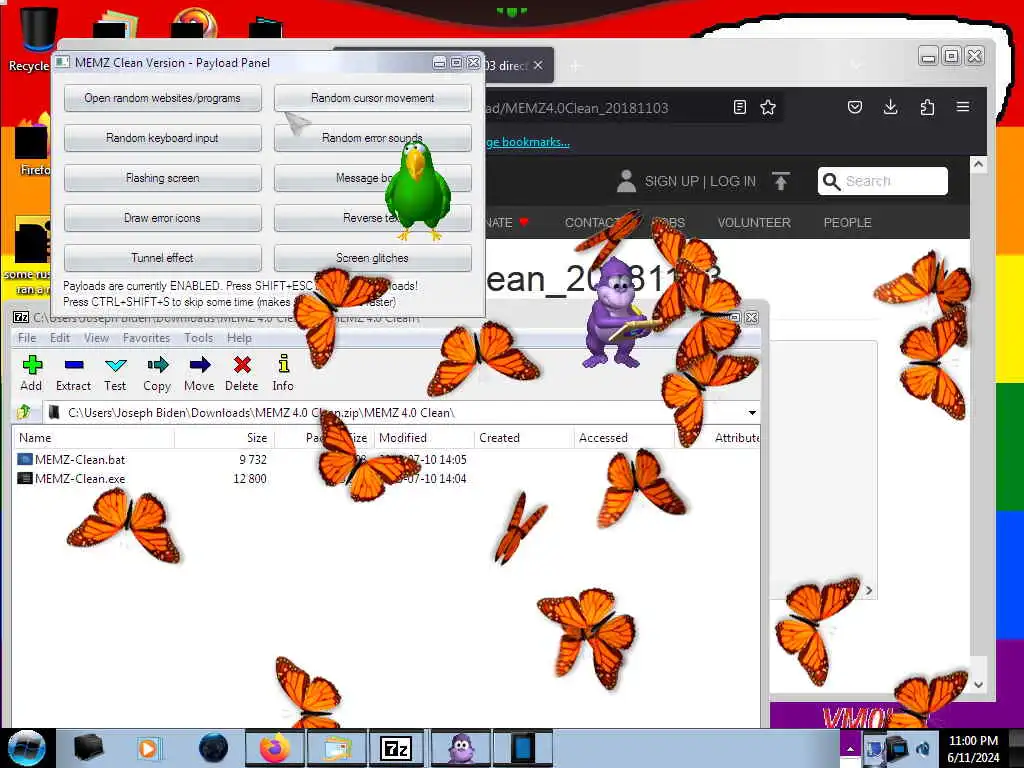Click the upload arrow icon on website
The width and height of the screenshot is (1024, 768).
pos(780,181)
